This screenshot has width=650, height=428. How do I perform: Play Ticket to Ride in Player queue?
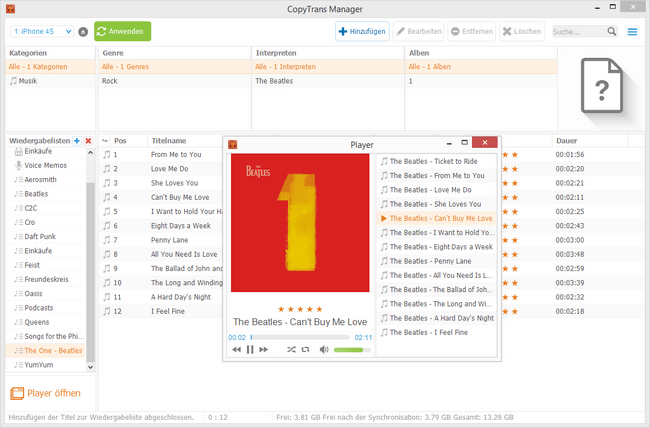(x=437, y=161)
